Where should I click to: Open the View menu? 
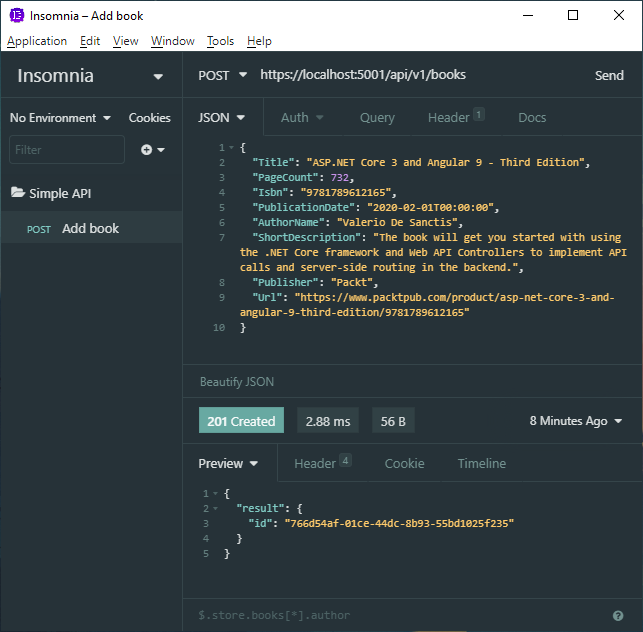[x=125, y=41]
